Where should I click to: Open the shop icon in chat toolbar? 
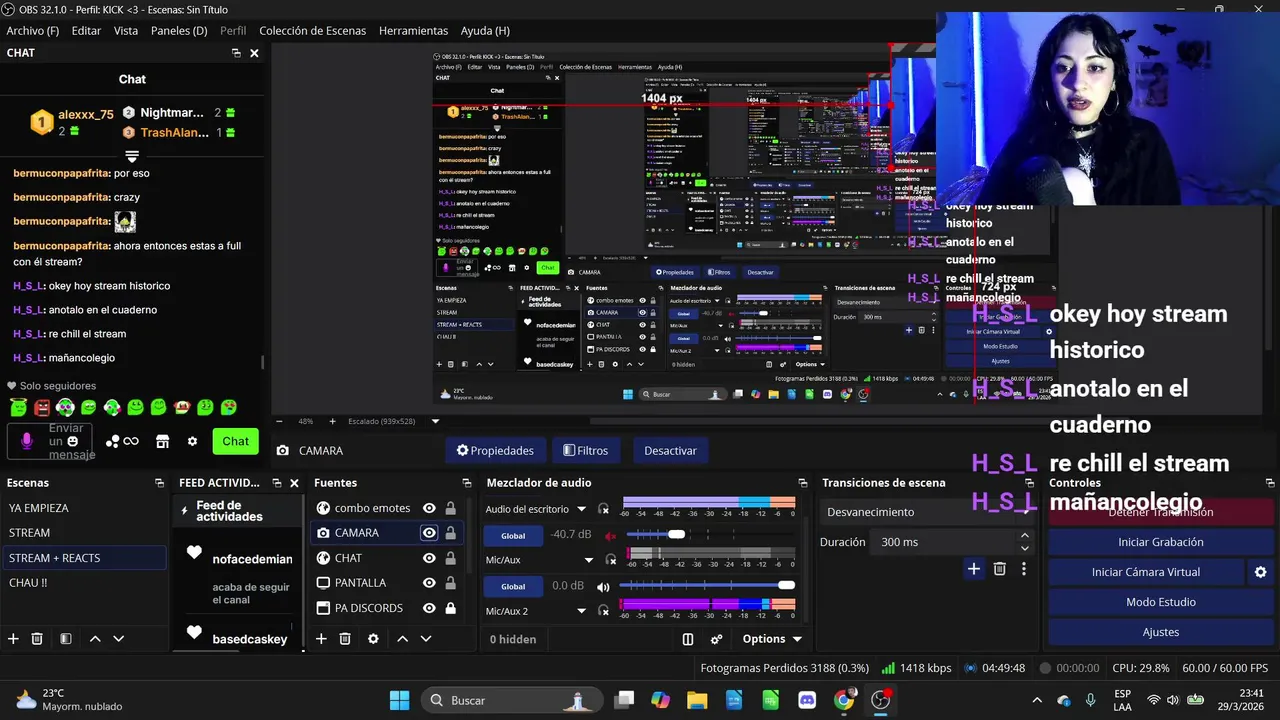162,441
